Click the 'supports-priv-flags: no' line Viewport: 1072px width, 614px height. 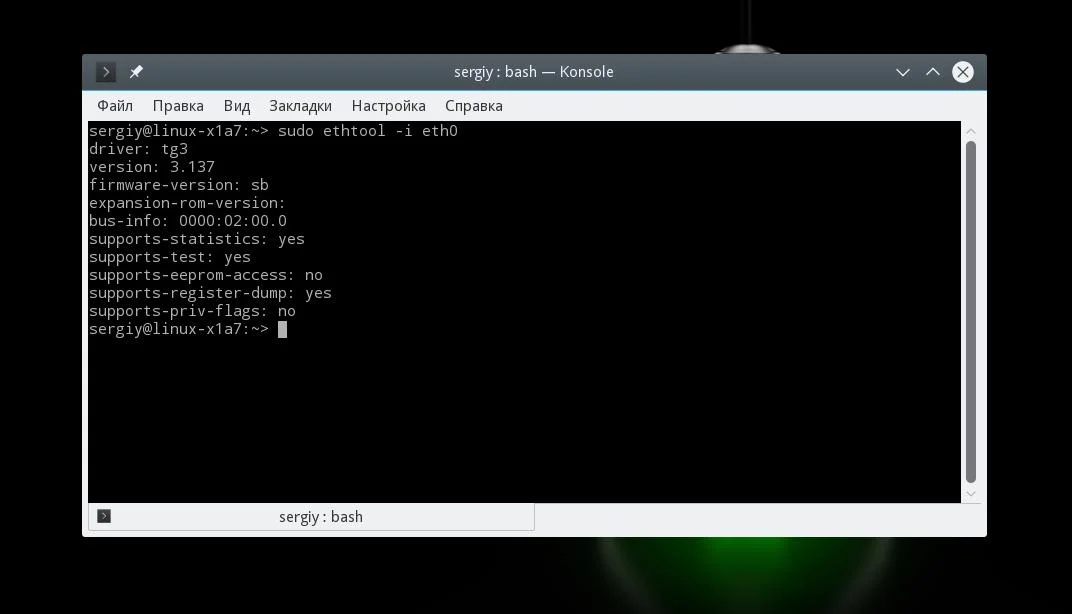192,311
